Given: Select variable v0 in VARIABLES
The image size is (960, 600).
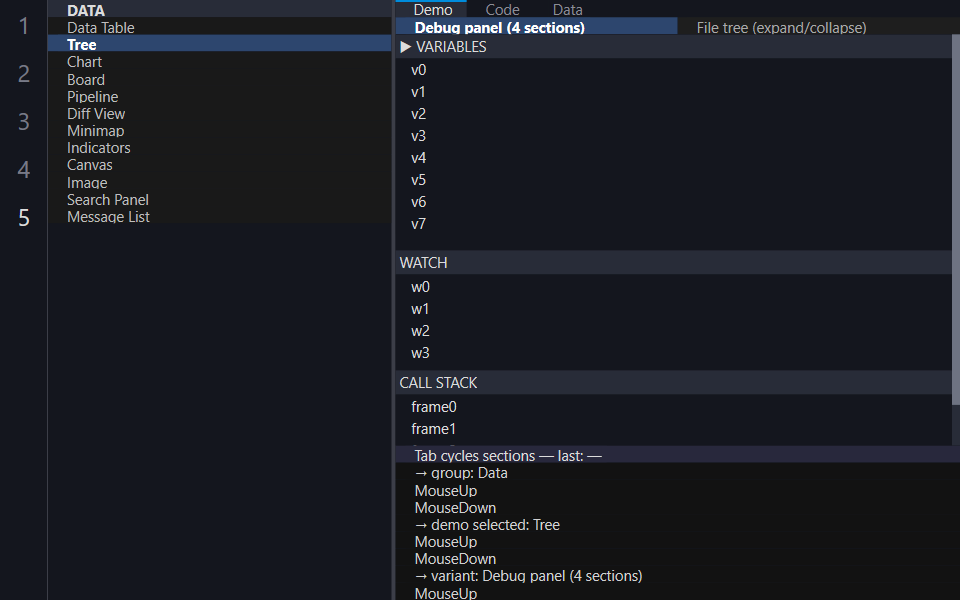Looking at the screenshot, I should 673,70.
